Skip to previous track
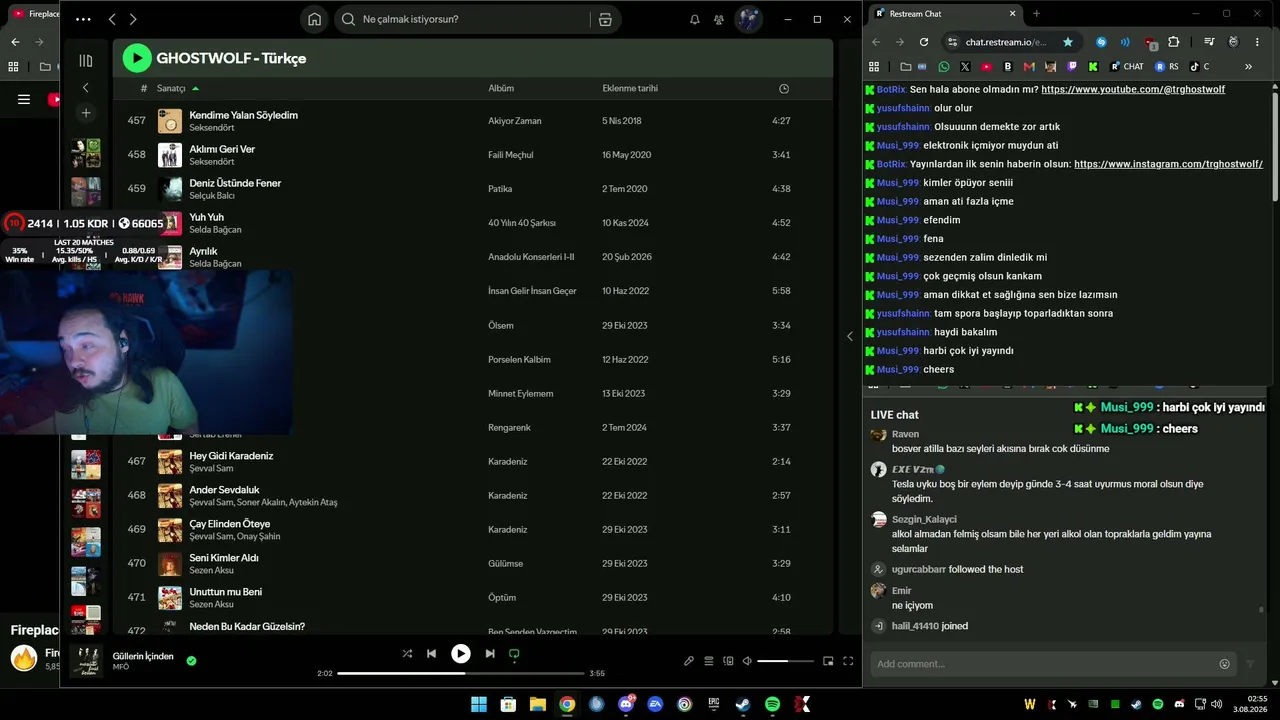Viewport: 1280px width, 720px height. (x=431, y=653)
